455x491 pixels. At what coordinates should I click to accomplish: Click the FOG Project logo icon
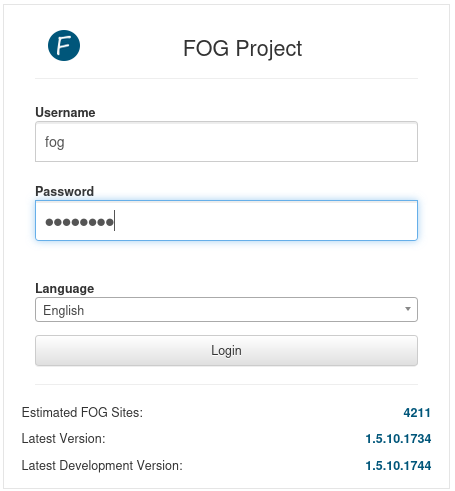[64, 46]
